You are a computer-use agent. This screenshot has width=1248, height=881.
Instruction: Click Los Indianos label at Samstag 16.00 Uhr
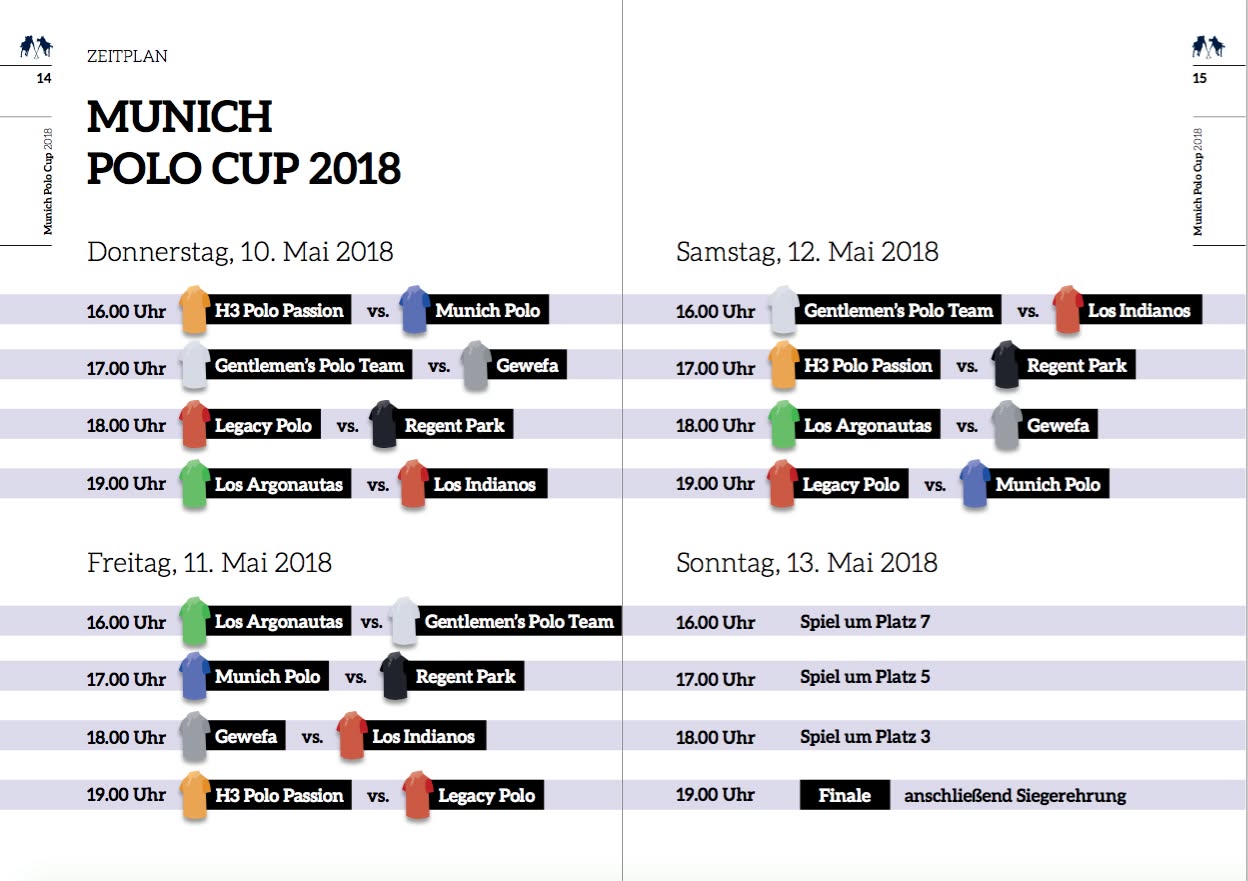tap(1139, 311)
